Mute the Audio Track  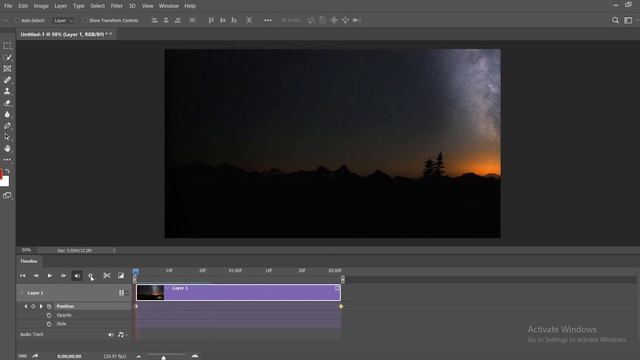pos(110,335)
